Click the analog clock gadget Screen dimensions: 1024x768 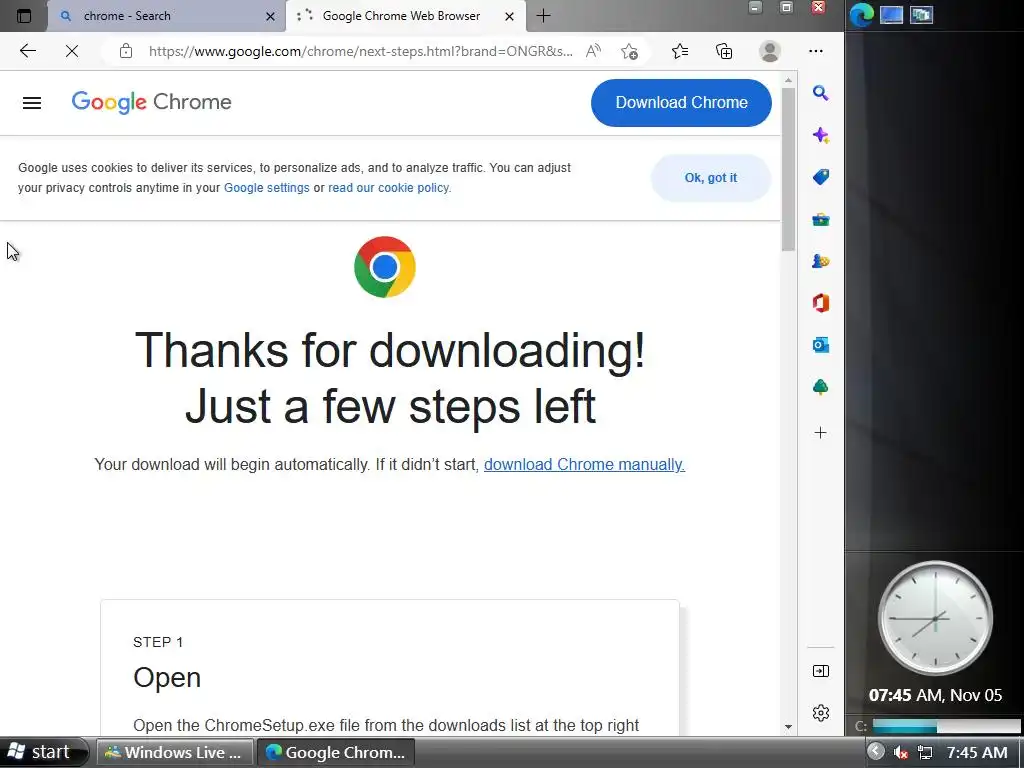[935, 618]
